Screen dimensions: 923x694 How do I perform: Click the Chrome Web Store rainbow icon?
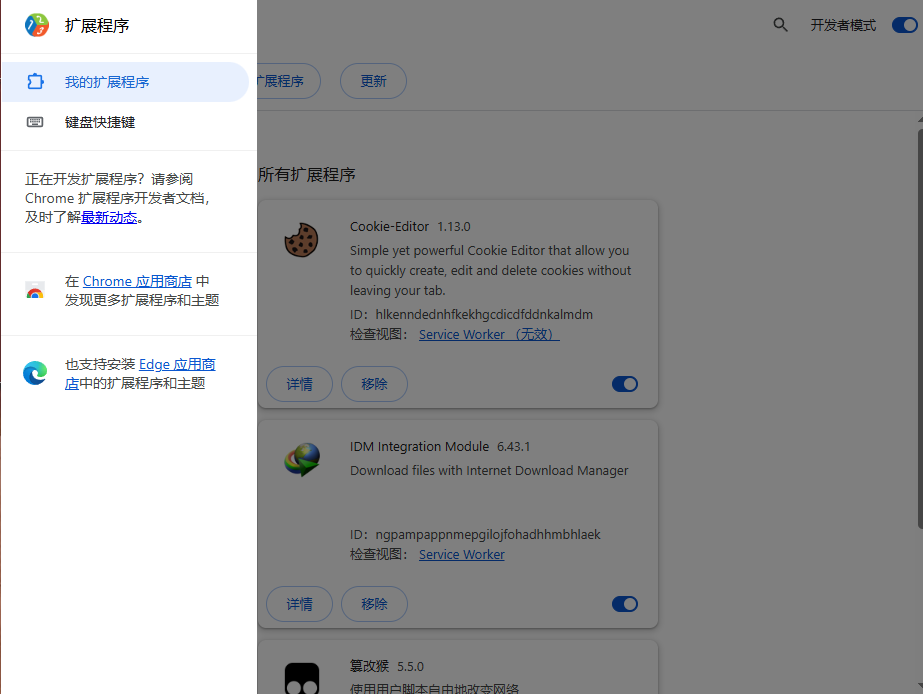[x=35, y=290]
